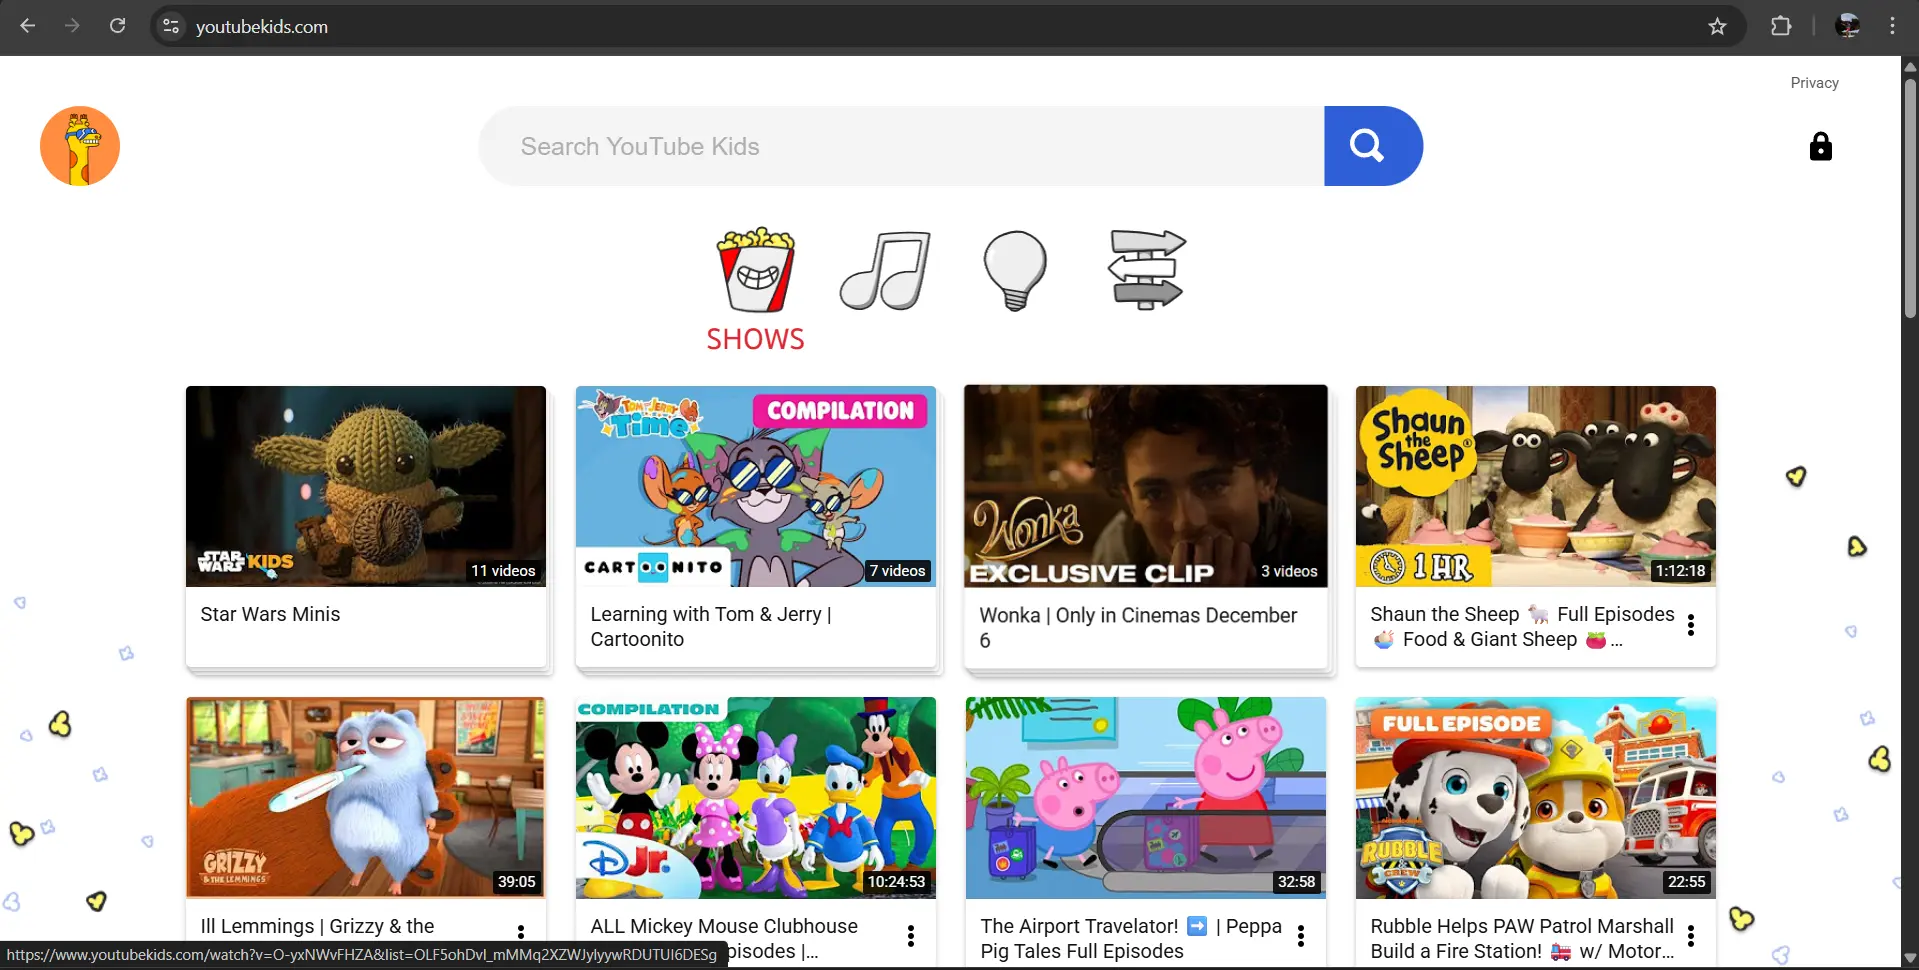Click the scrollbar down arrow
The height and width of the screenshot is (970, 1919).
point(1910,958)
